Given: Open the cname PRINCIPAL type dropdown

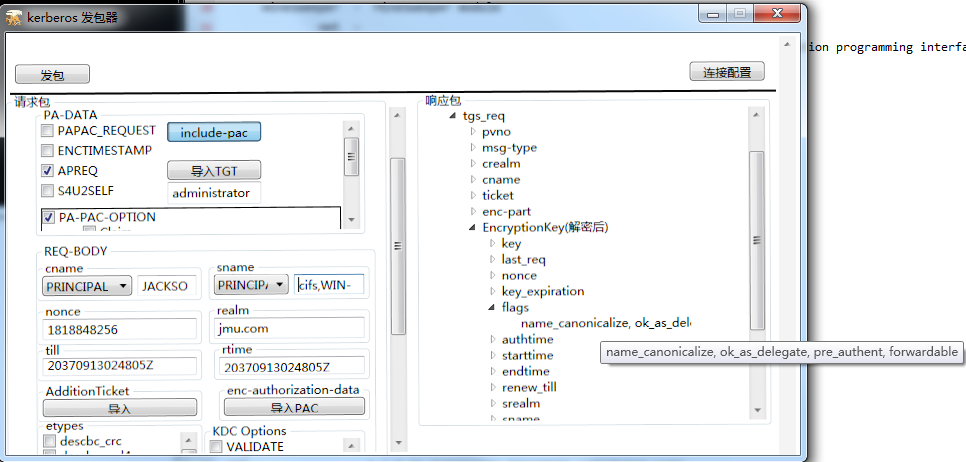Looking at the screenshot, I should (87, 286).
